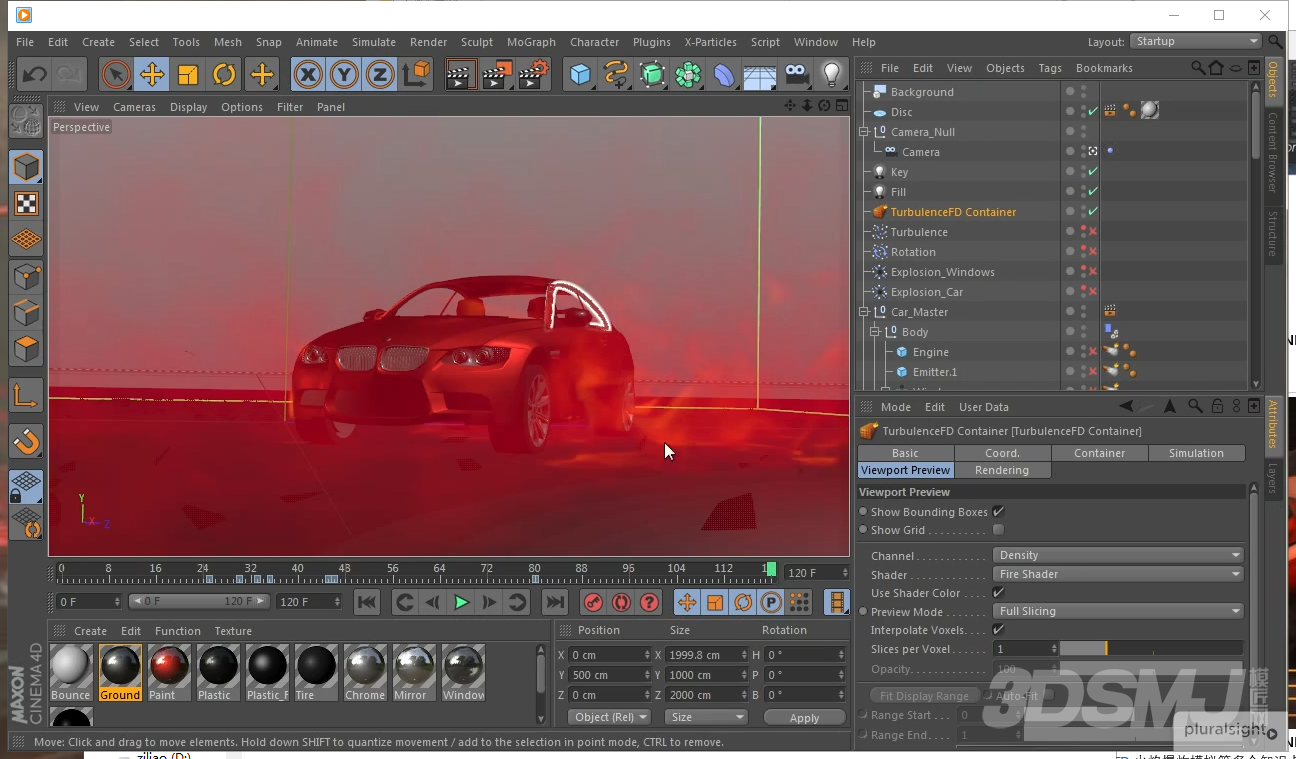
Task: Toggle Interpolate Voxels checkbox
Action: (x=998, y=629)
